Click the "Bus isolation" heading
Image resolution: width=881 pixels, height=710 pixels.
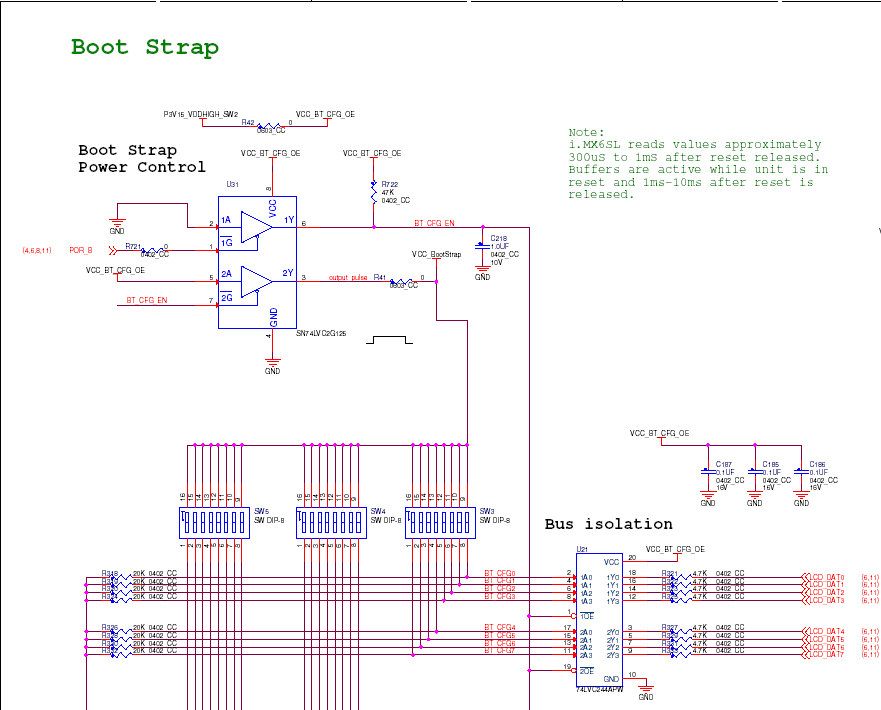(608, 524)
